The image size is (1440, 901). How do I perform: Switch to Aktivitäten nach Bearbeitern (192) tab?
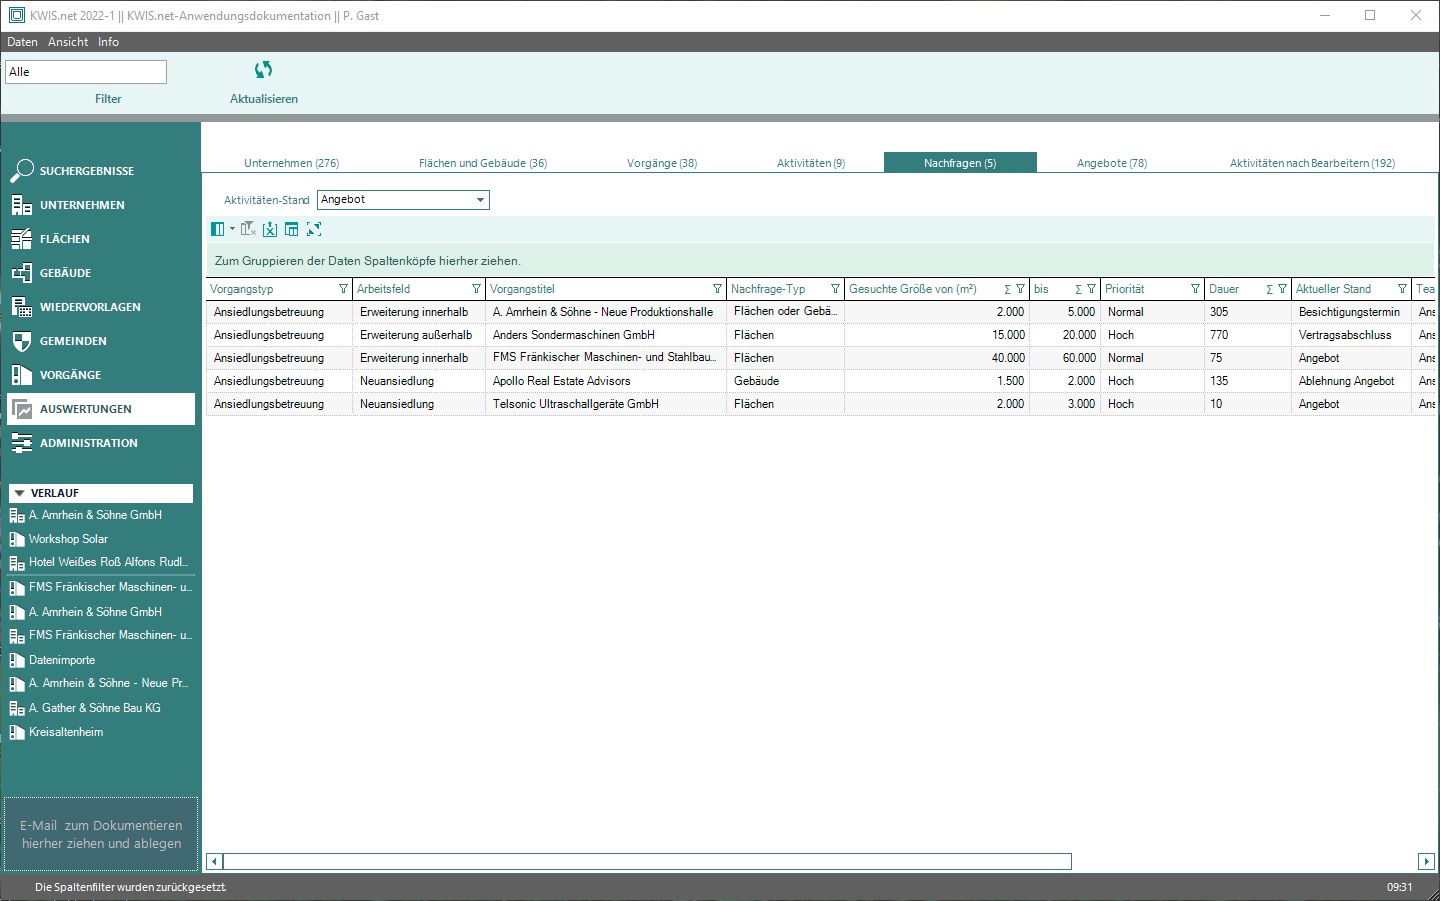pos(1312,163)
